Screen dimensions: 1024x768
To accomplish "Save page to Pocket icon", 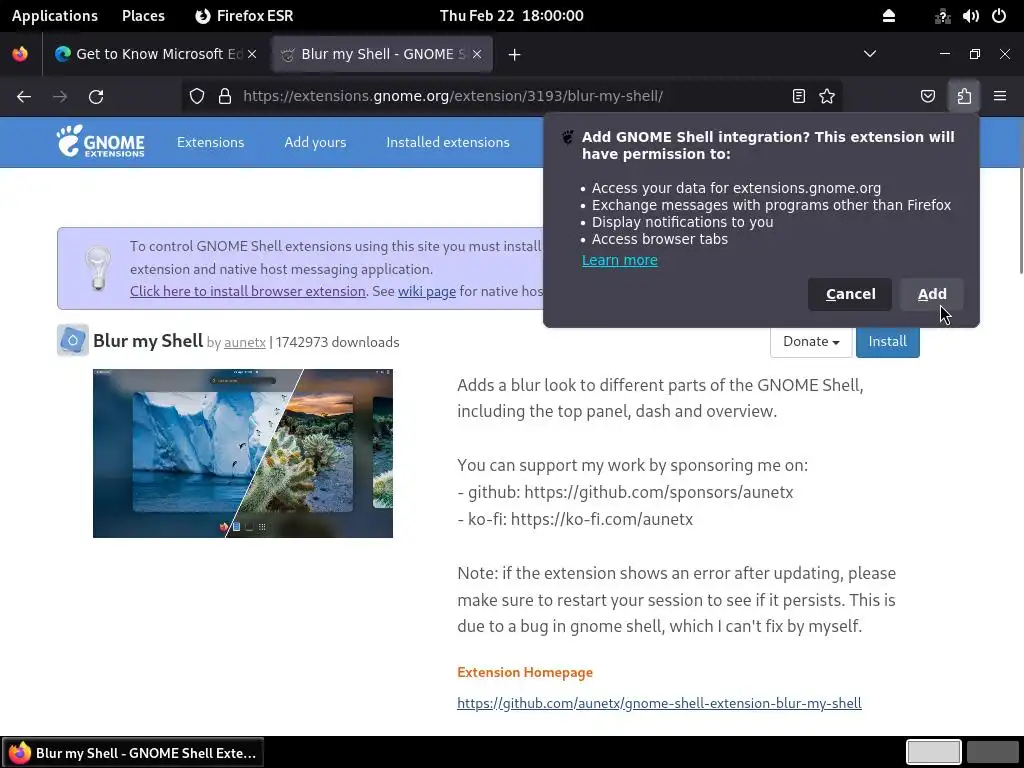I will click(927, 97).
